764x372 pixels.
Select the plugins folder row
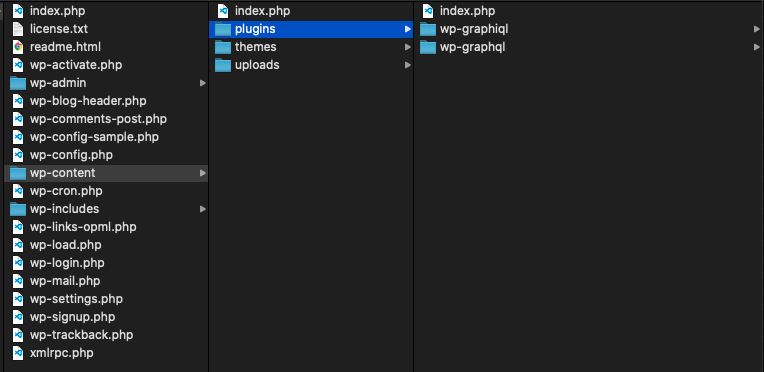point(311,29)
